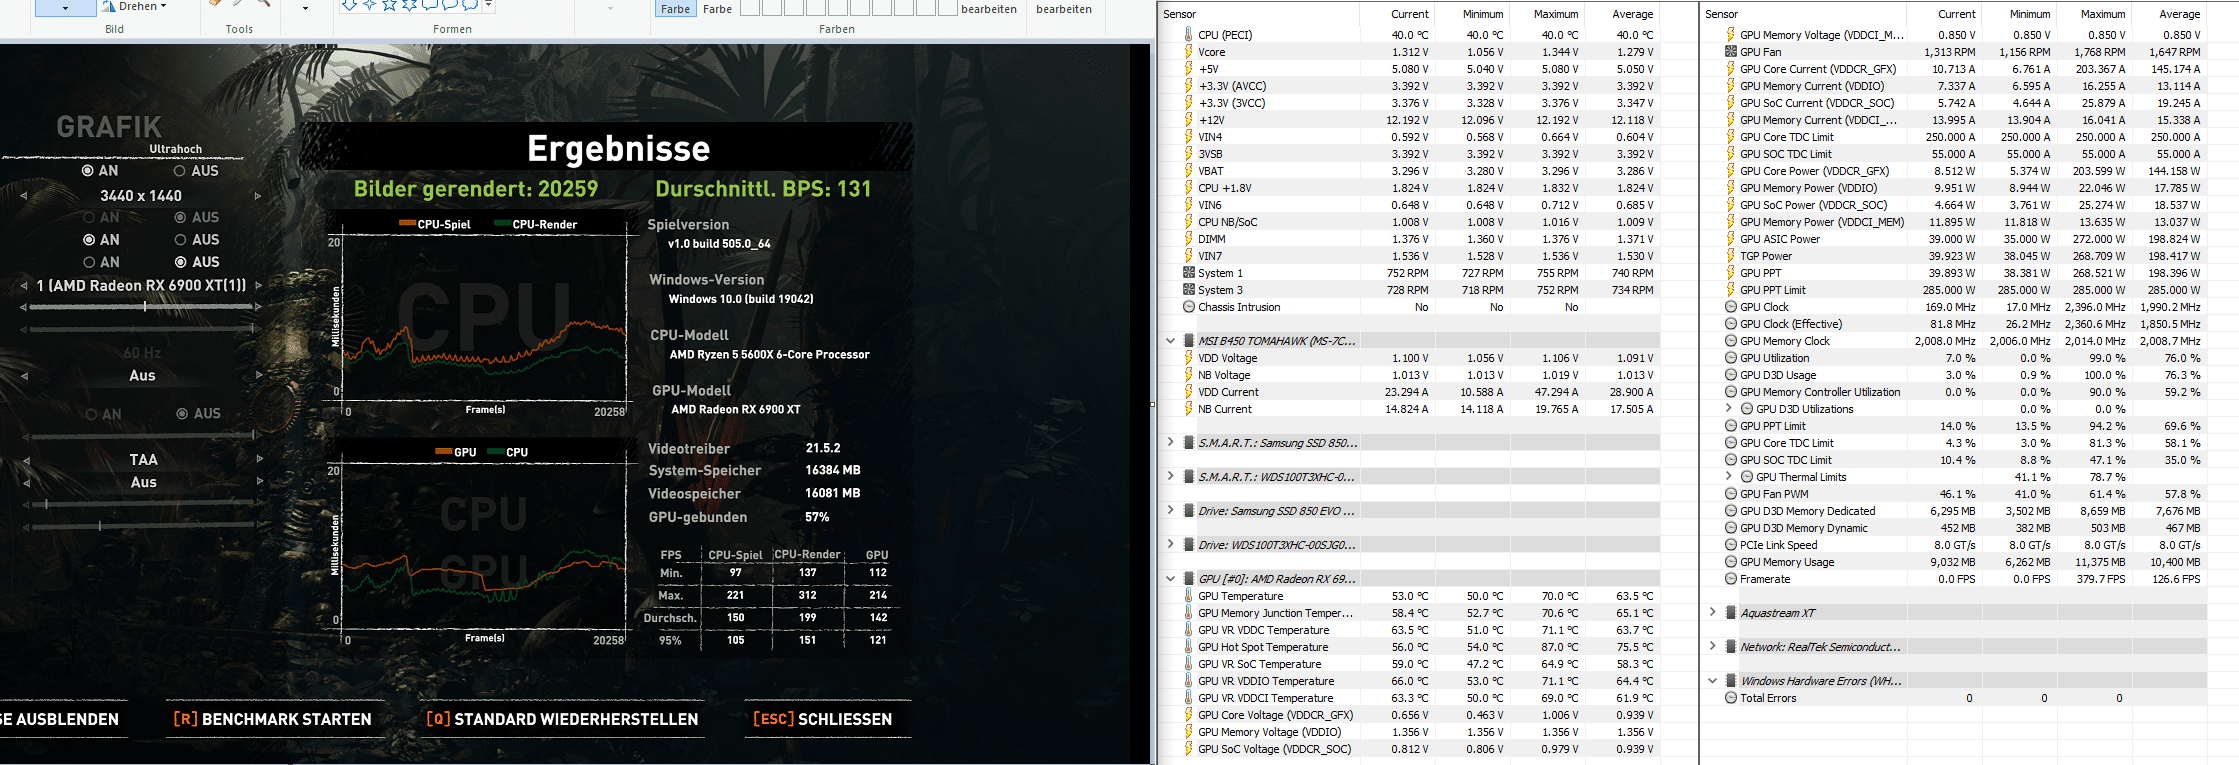The width and height of the screenshot is (2239, 765).
Task: Click the MSI B450 TOMAHAWK chip icon
Action: click(1188, 341)
